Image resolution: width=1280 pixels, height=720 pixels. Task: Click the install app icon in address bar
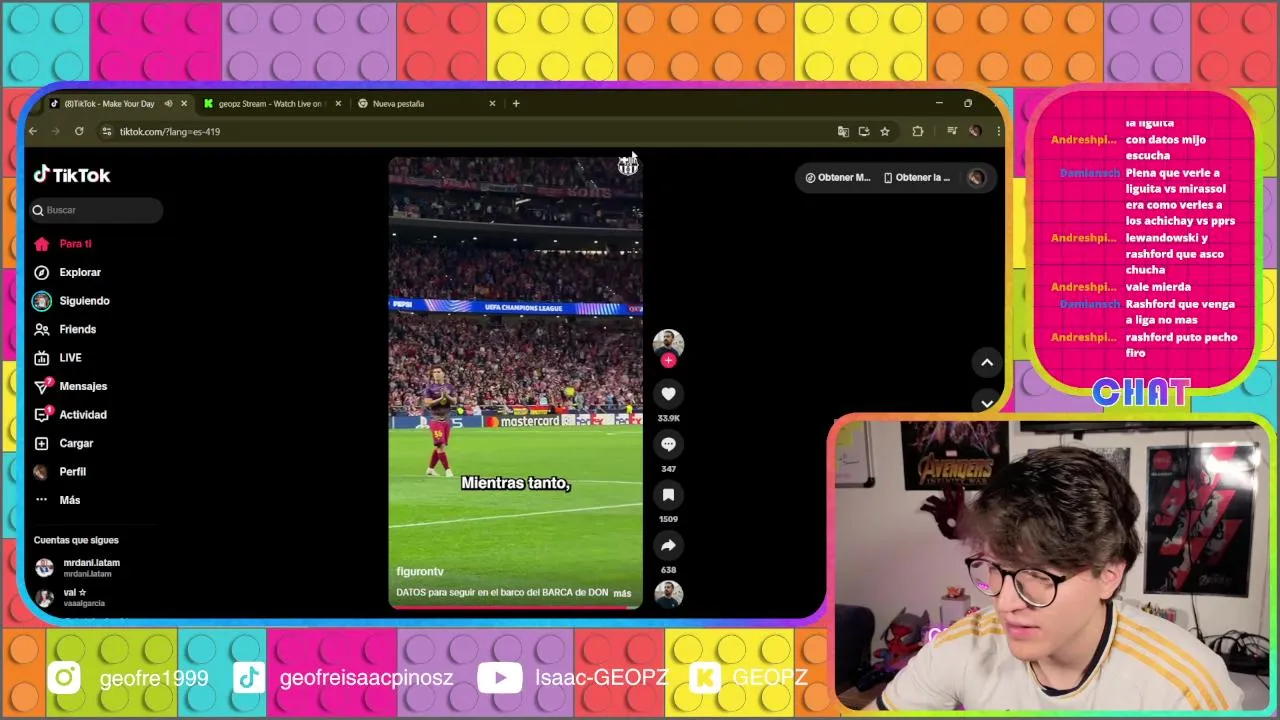pos(864,132)
